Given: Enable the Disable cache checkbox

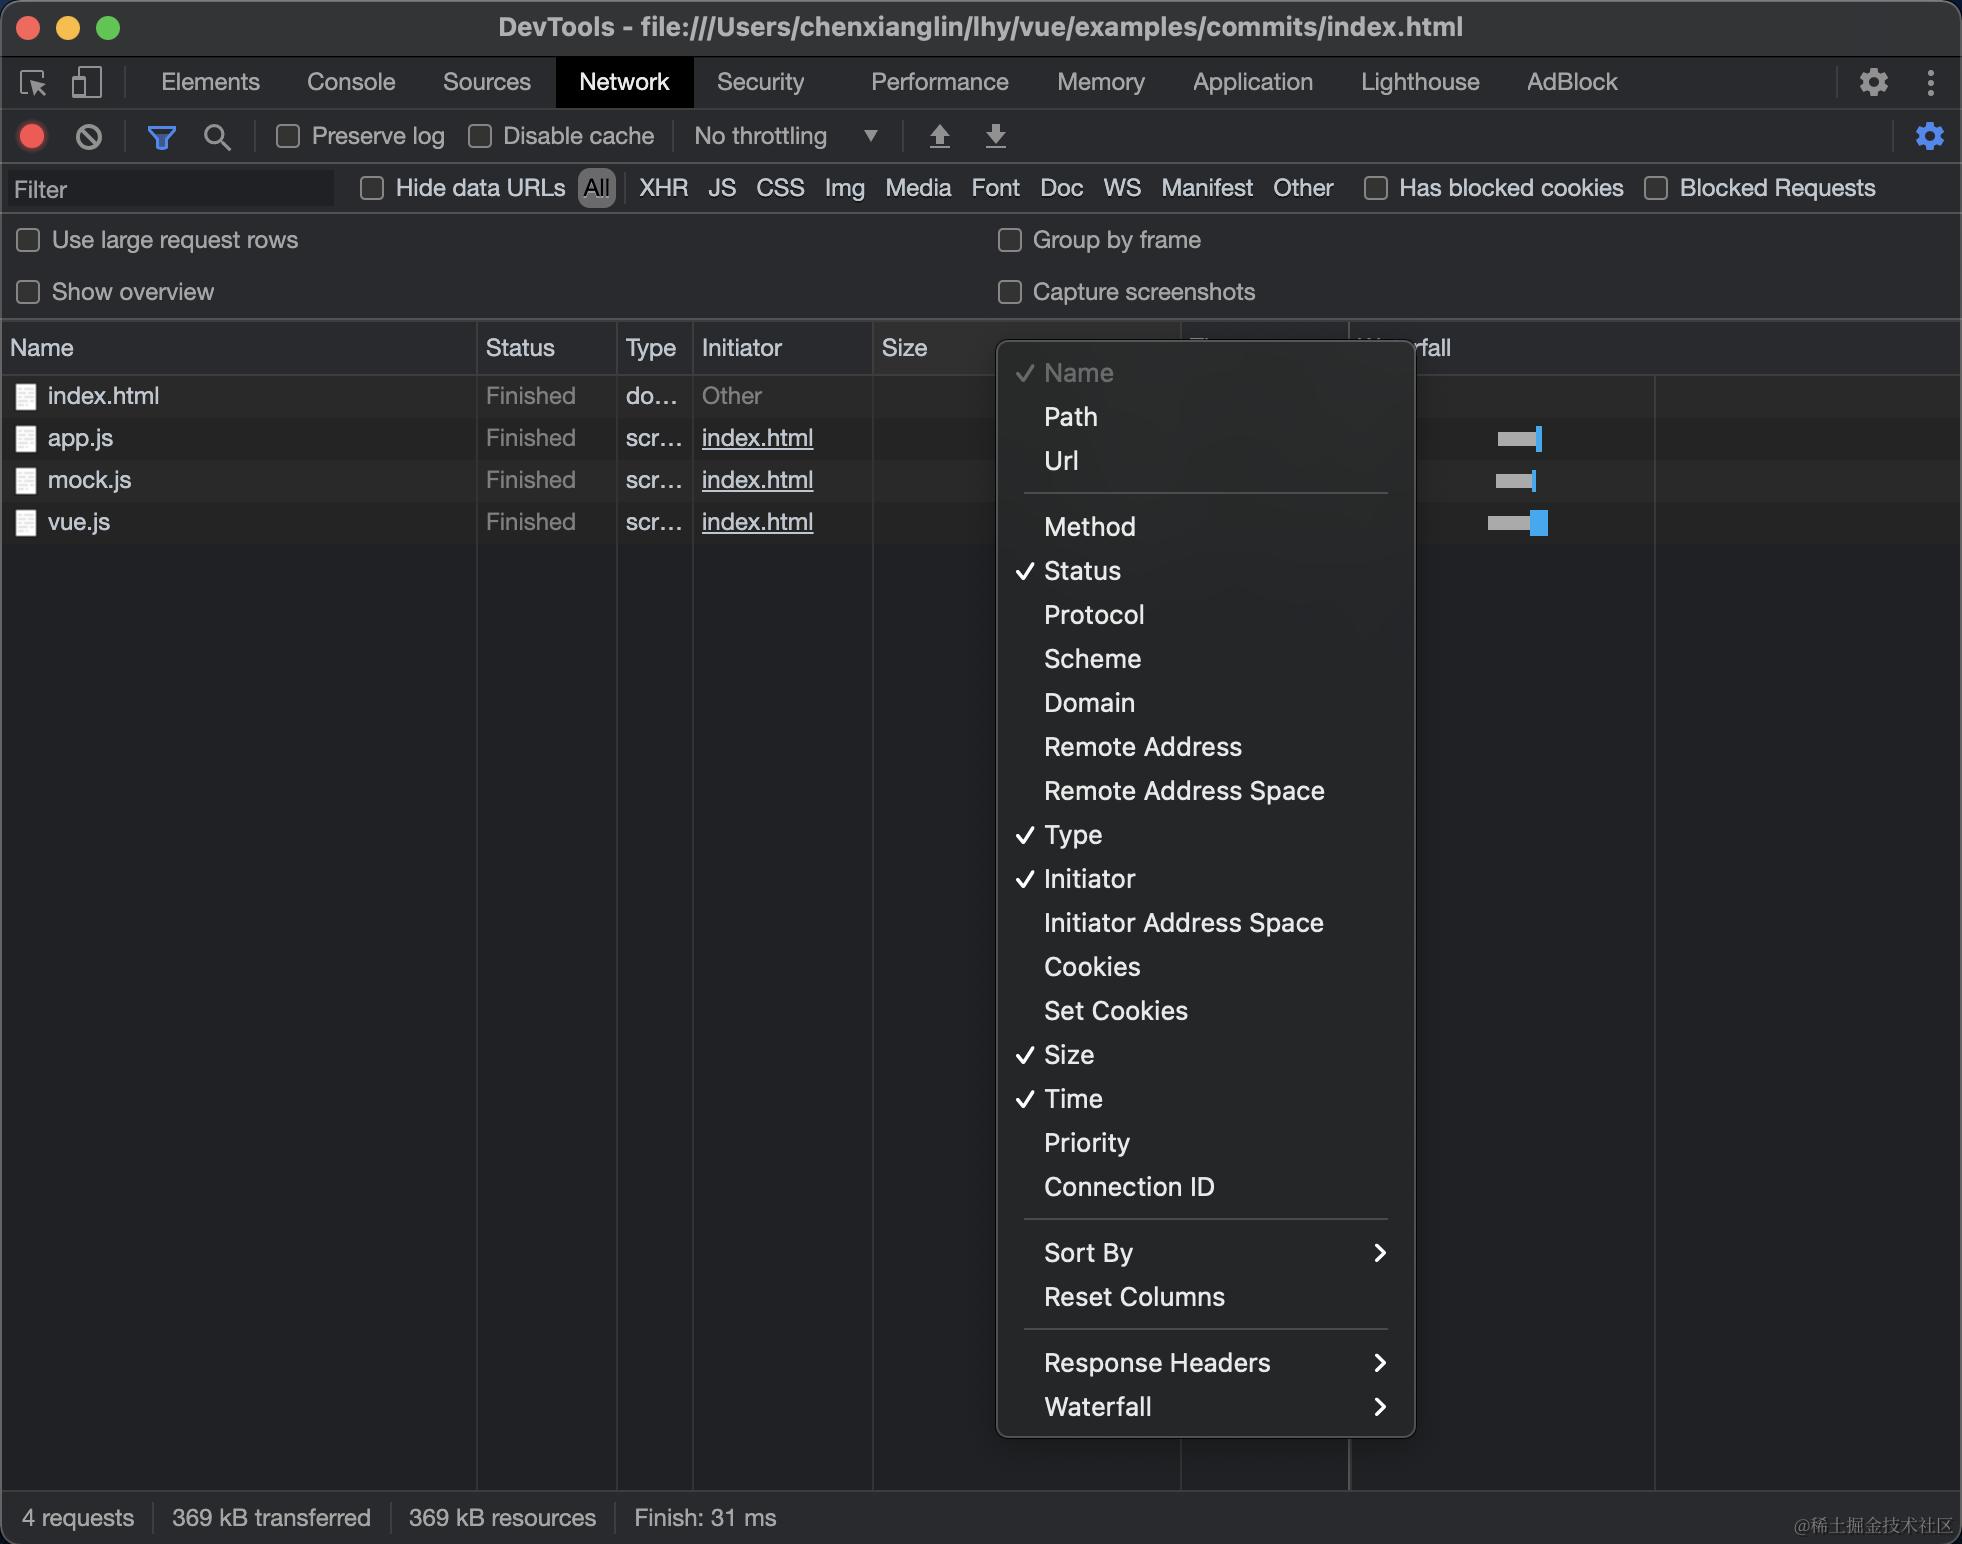Looking at the screenshot, I should pos(480,136).
